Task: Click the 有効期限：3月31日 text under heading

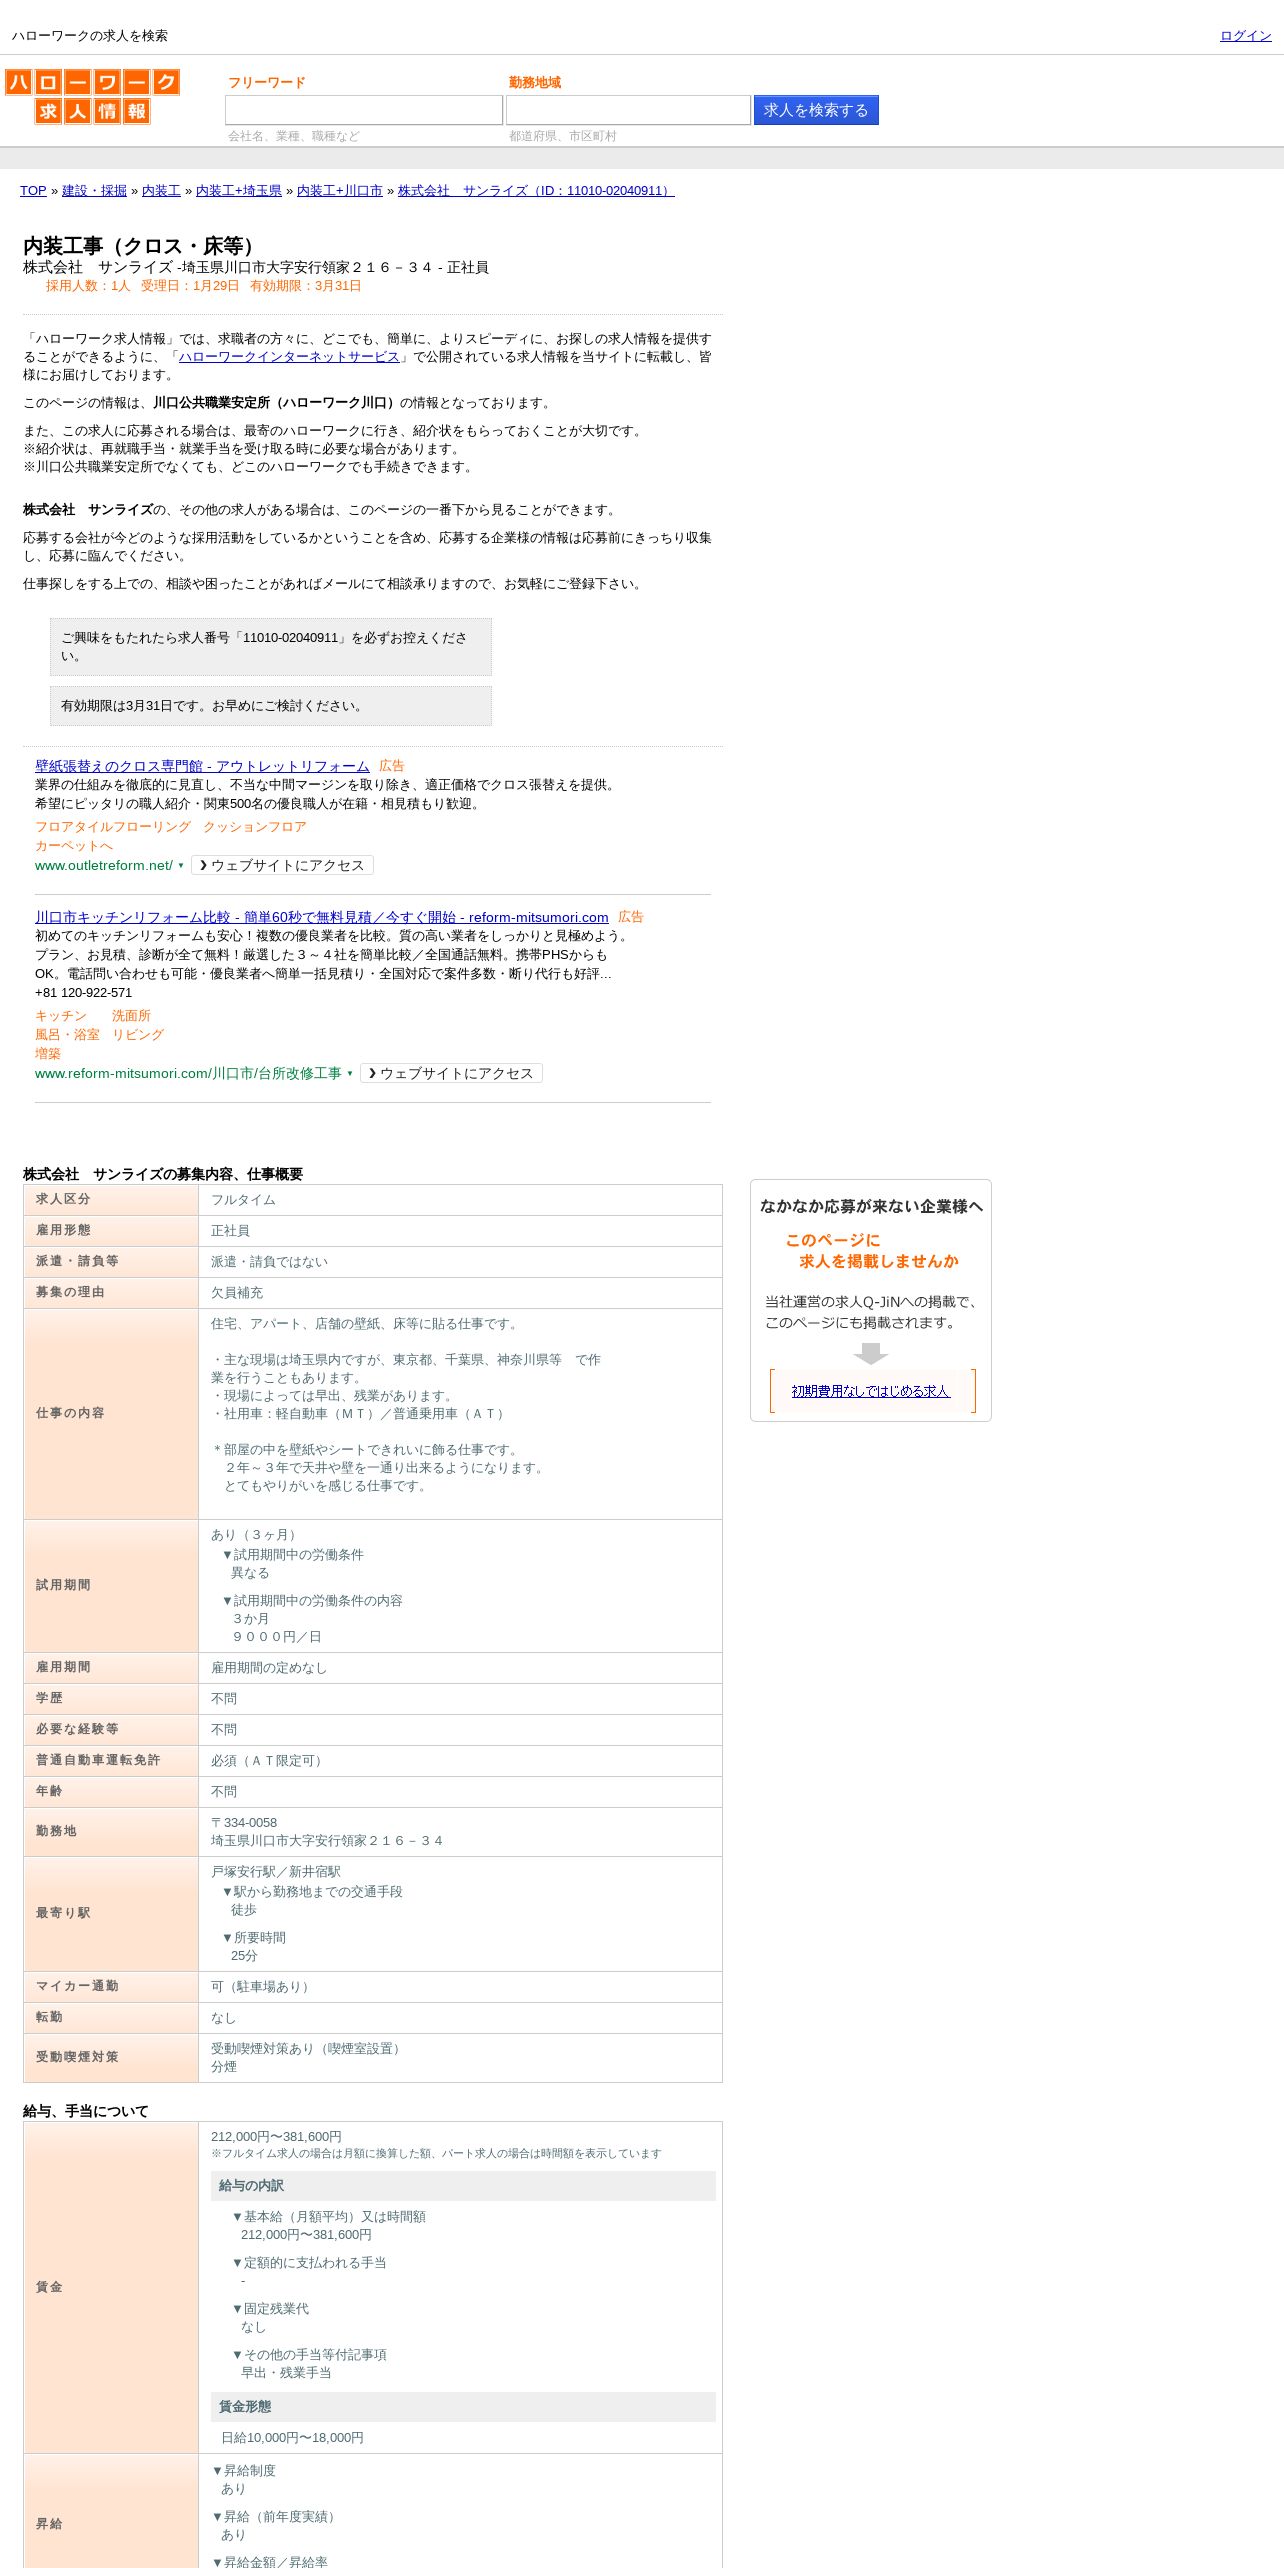Action: pyautogui.click(x=306, y=286)
